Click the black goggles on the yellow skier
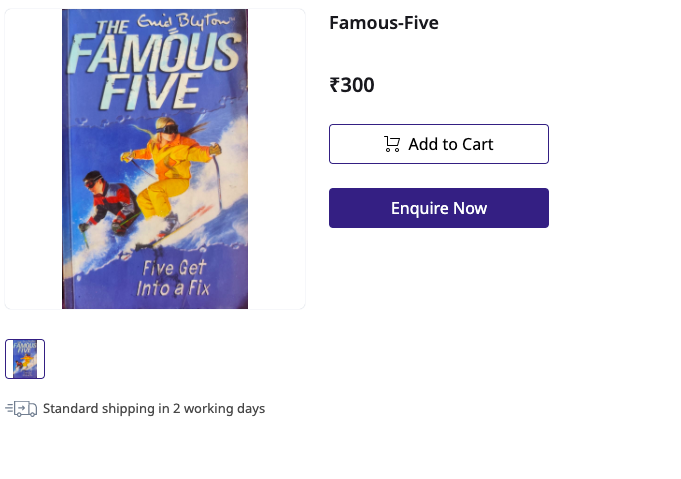 (167, 129)
